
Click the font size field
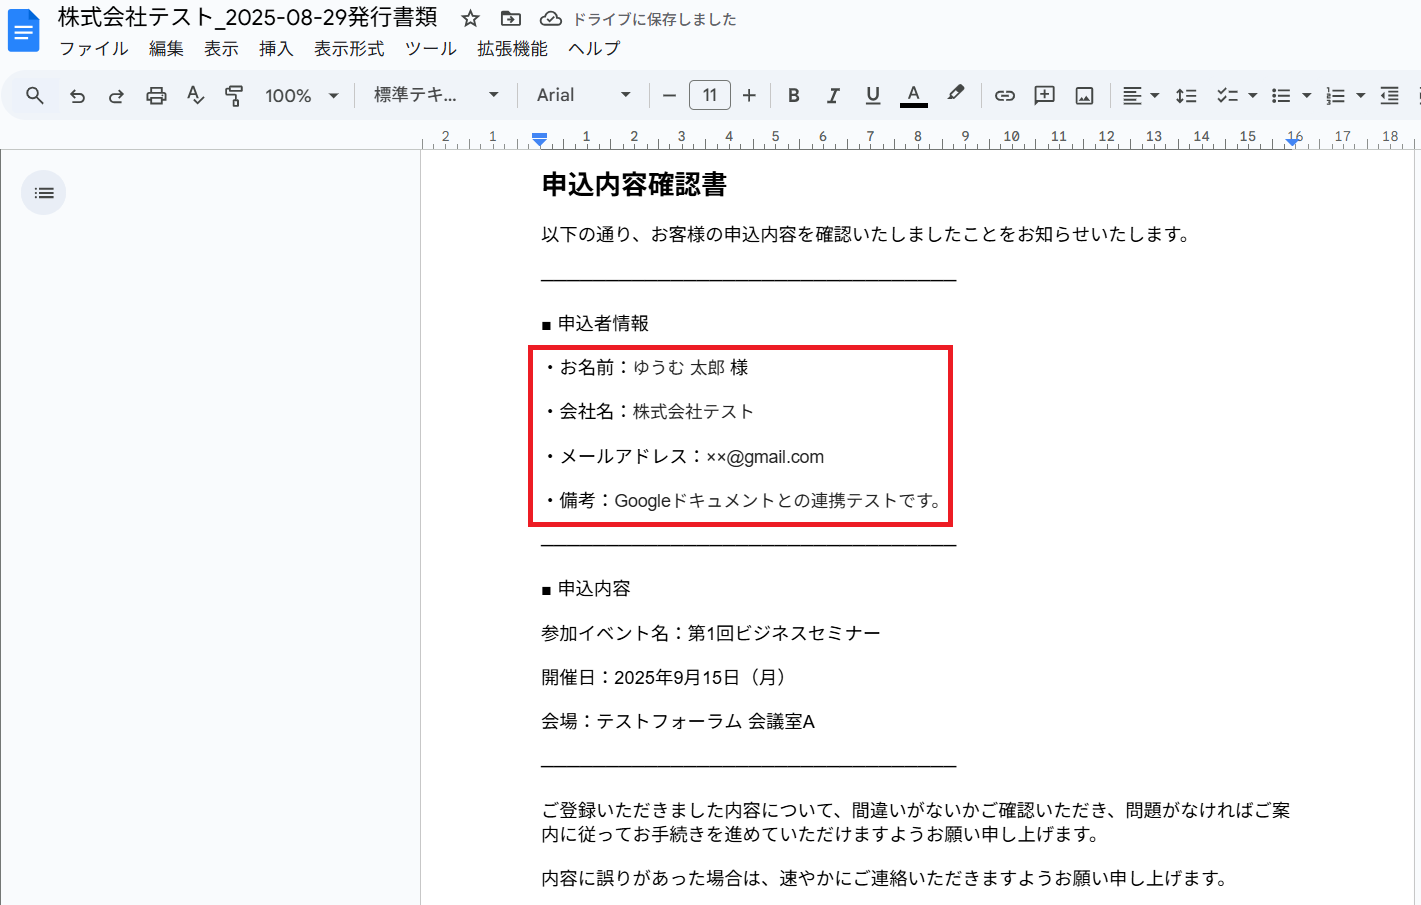710,95
